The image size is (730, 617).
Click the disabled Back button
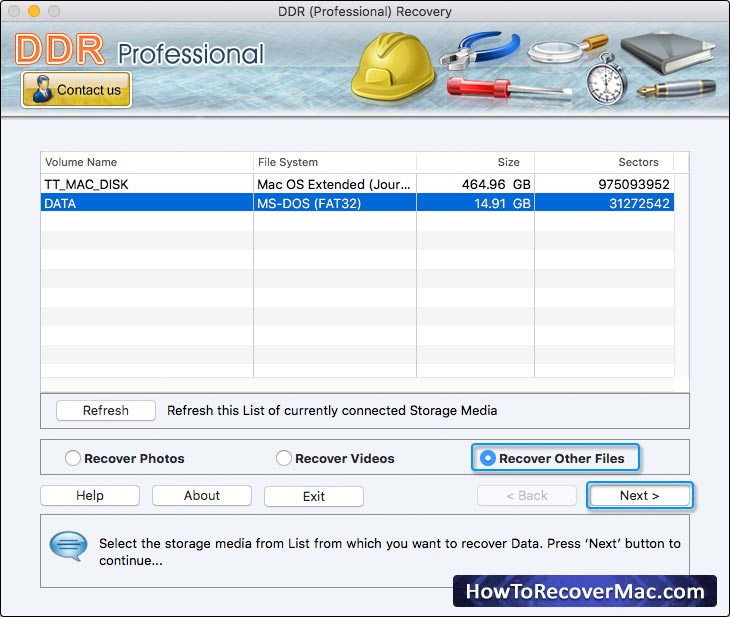pos(527,495)
